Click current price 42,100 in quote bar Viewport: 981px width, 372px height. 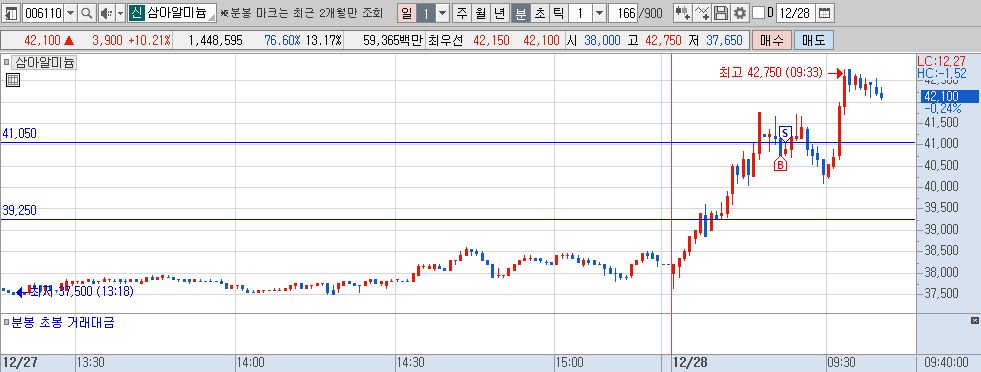(x=43, y=41)
